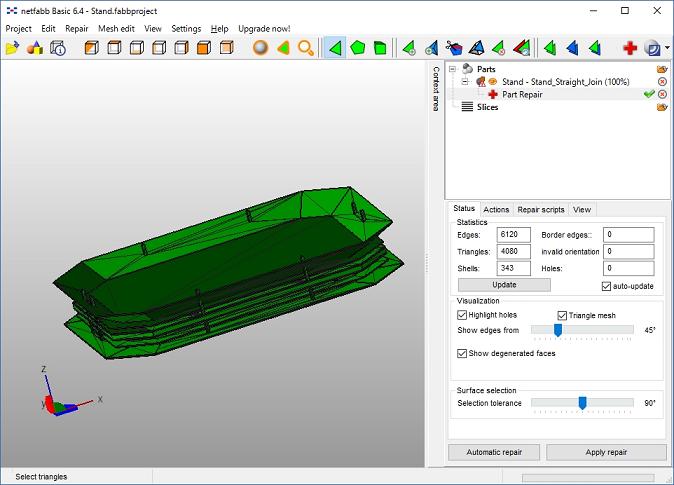Uncheck Show degenerated faces
This screenshot has height=485, width=674.
pyautogui.click(x=462, y=353)
